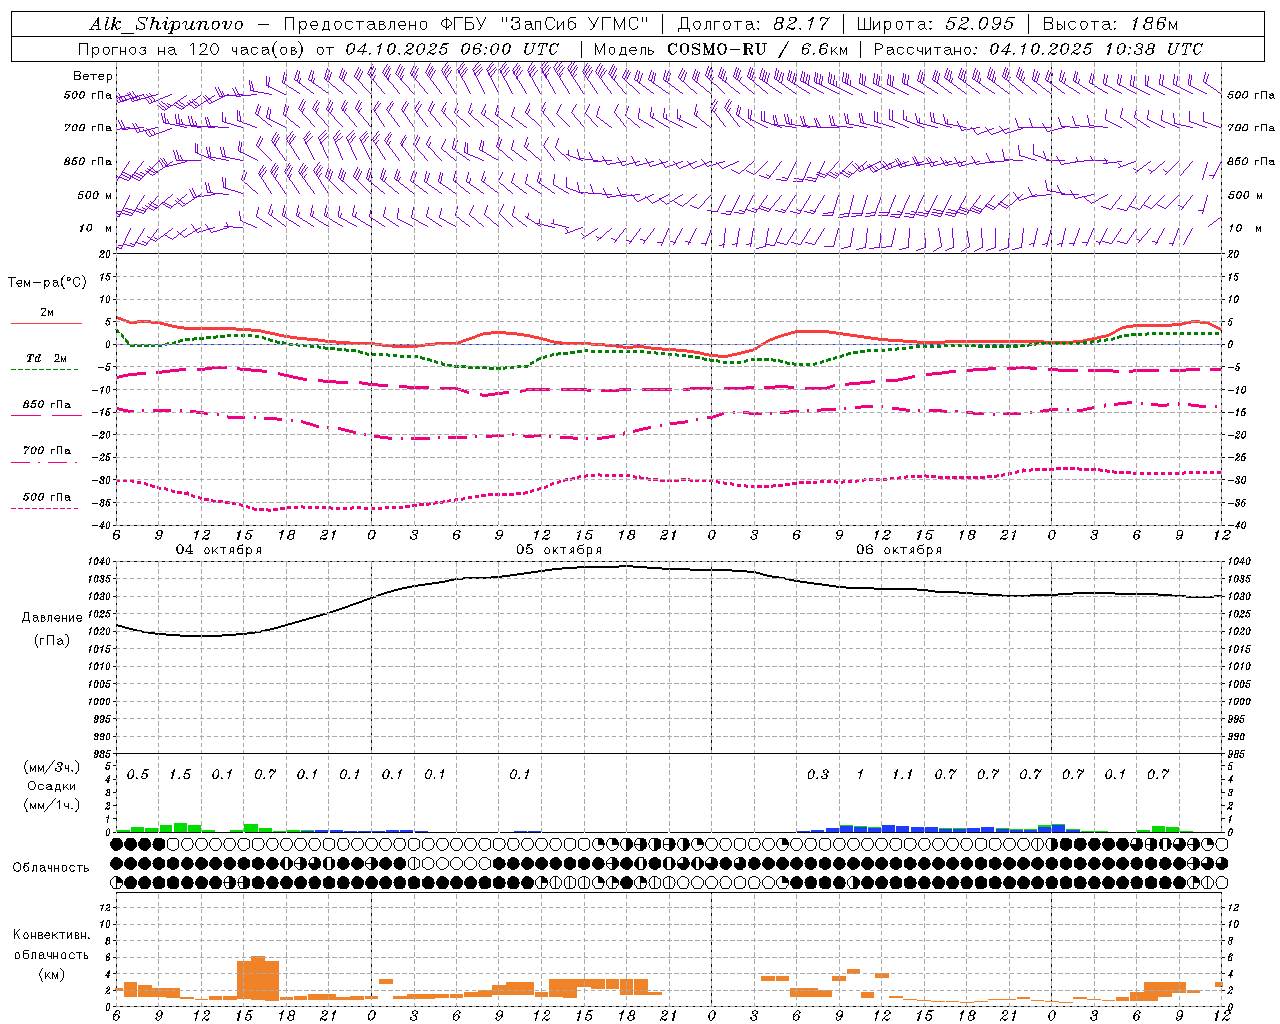
Task: Select the Долгота: 82.17 header value
Action: (752, 24)
